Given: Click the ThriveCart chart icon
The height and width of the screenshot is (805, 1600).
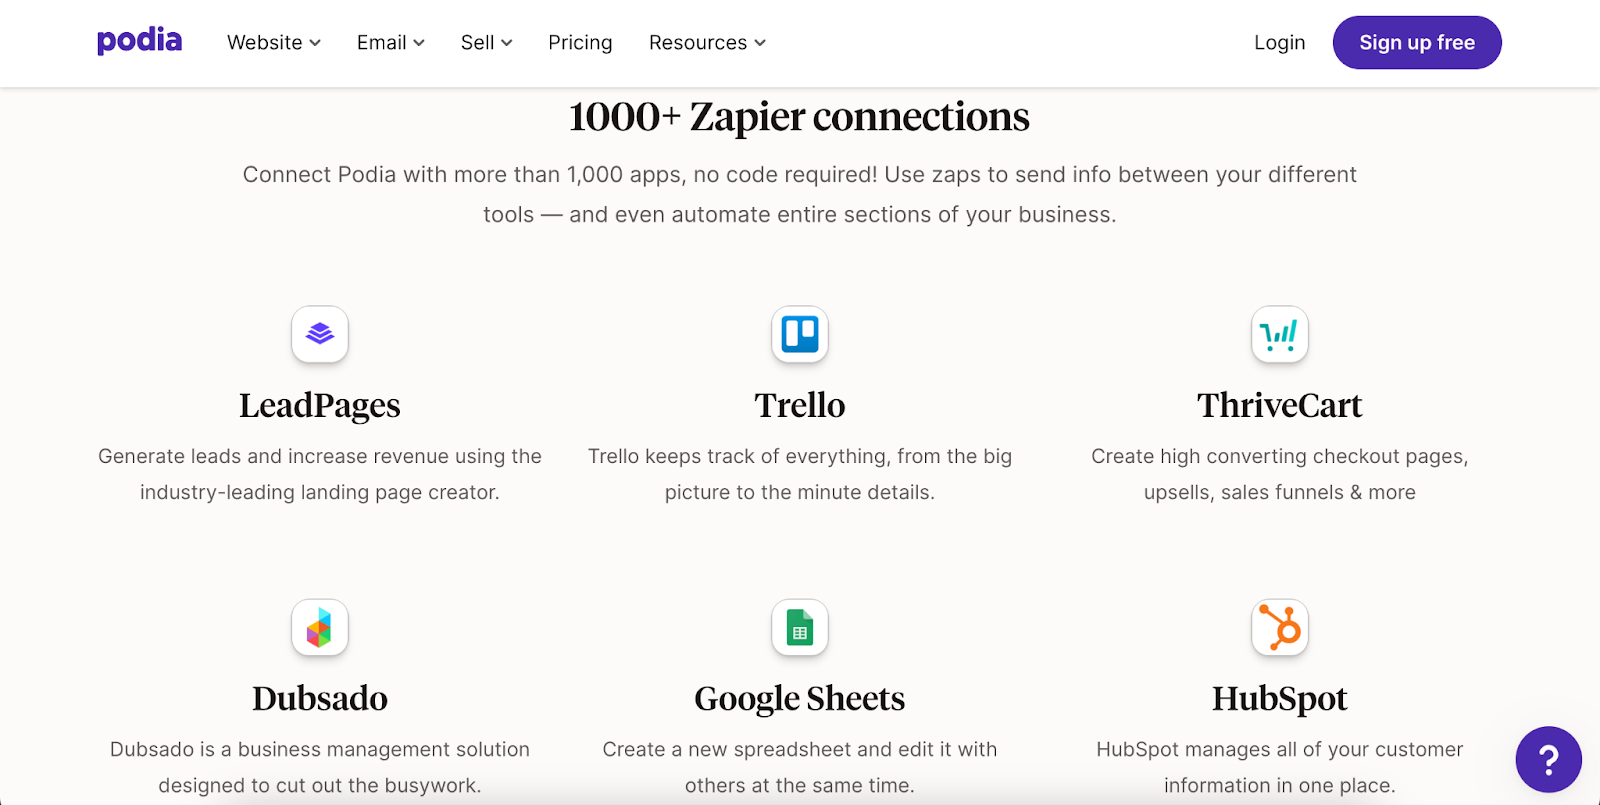Looking at the screenshot, I should coord(1279,335).
